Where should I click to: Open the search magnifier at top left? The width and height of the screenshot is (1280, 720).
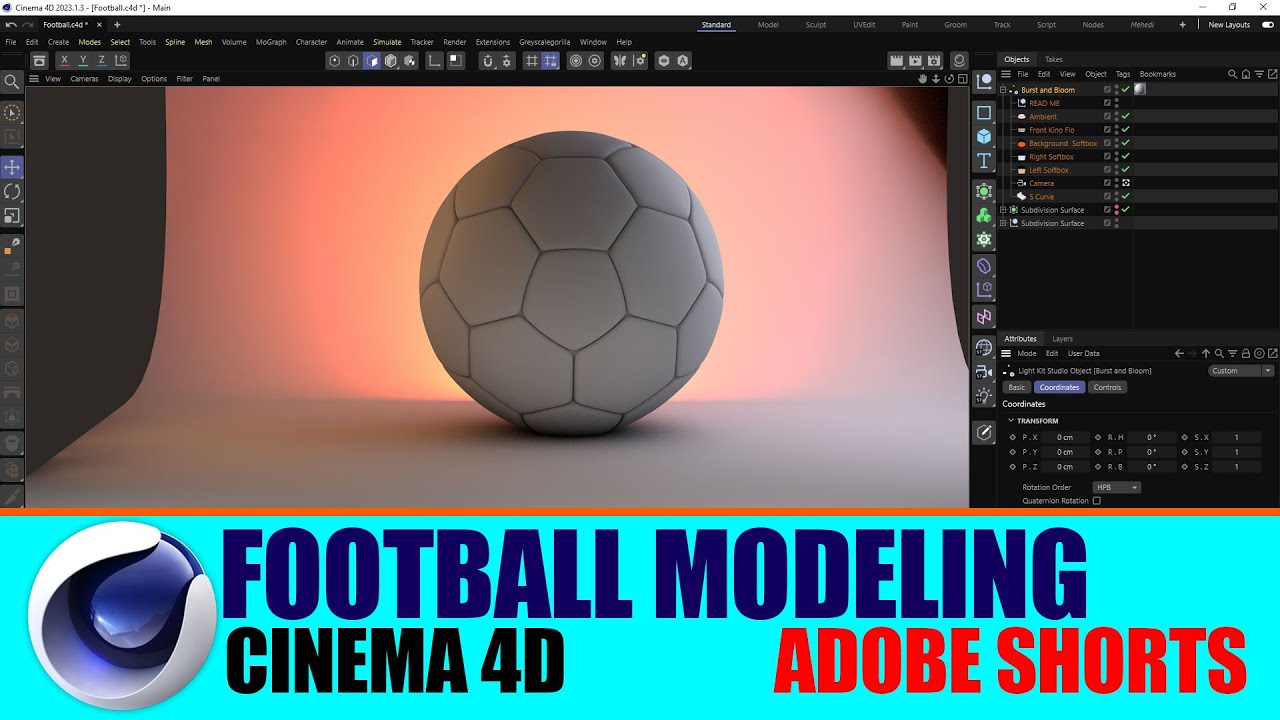(x=12, y=82)
